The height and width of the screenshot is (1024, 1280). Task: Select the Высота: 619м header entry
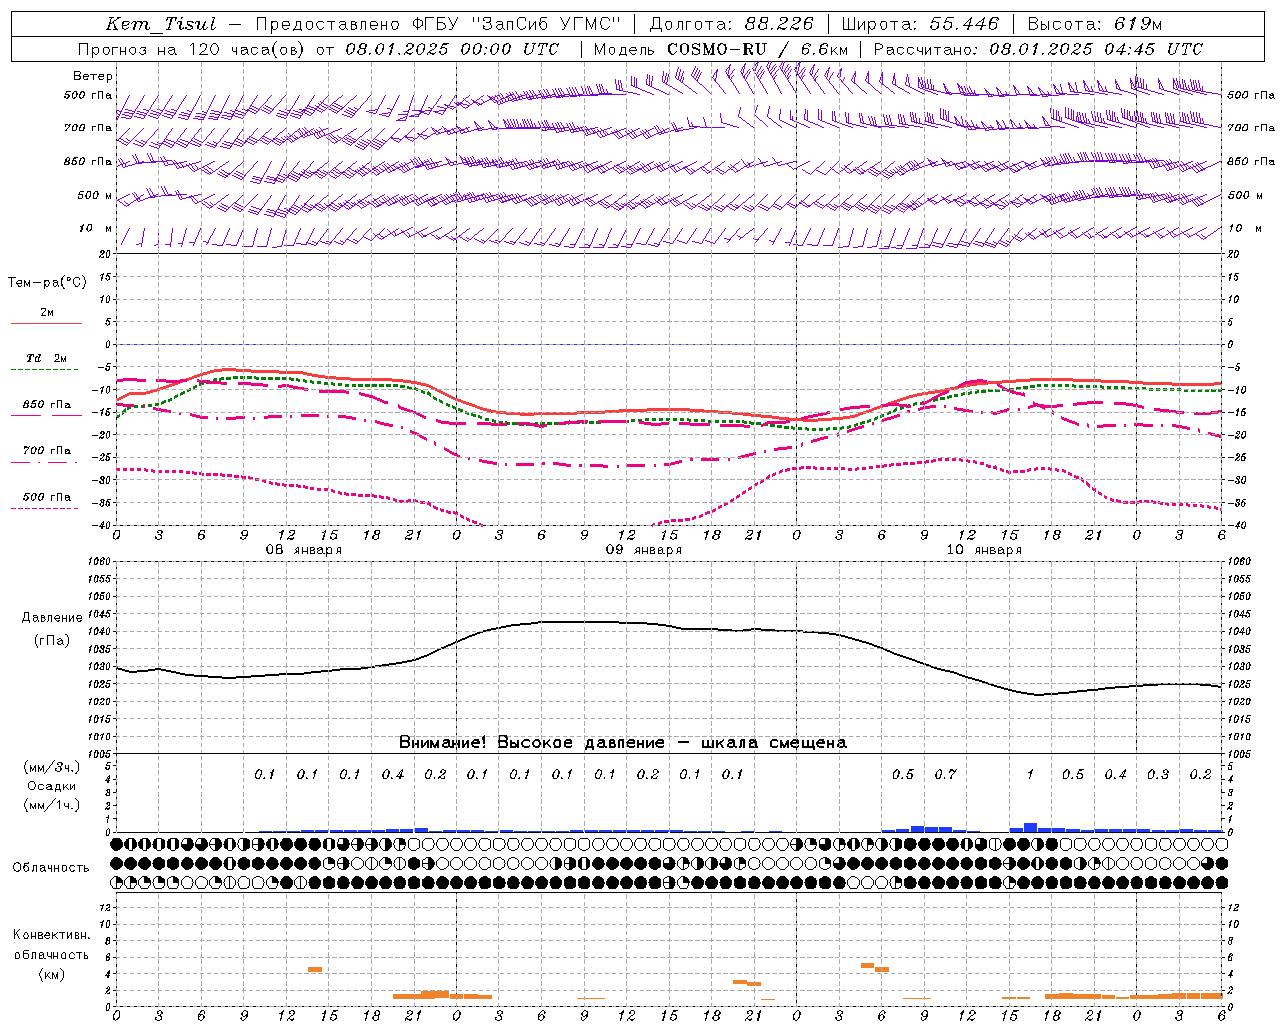pyautogui.click(x=1095, y=24)
